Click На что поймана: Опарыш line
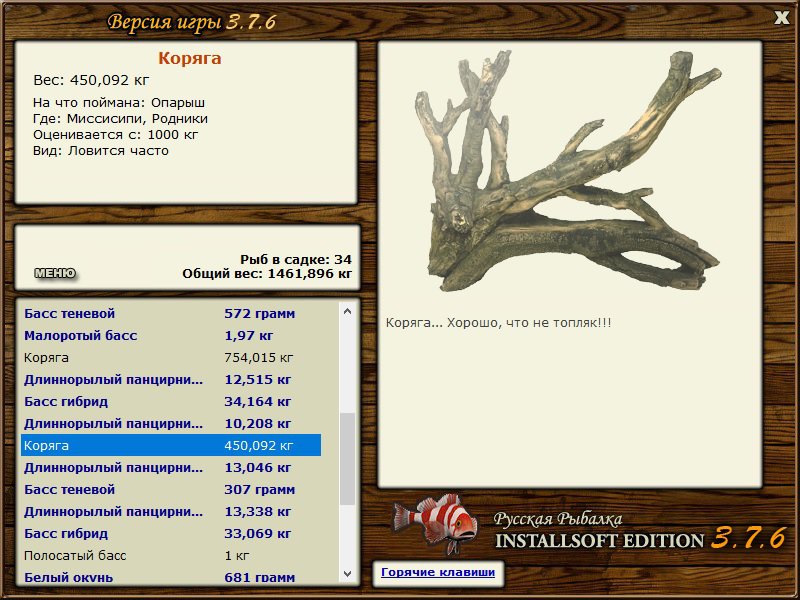 (119, 103)
